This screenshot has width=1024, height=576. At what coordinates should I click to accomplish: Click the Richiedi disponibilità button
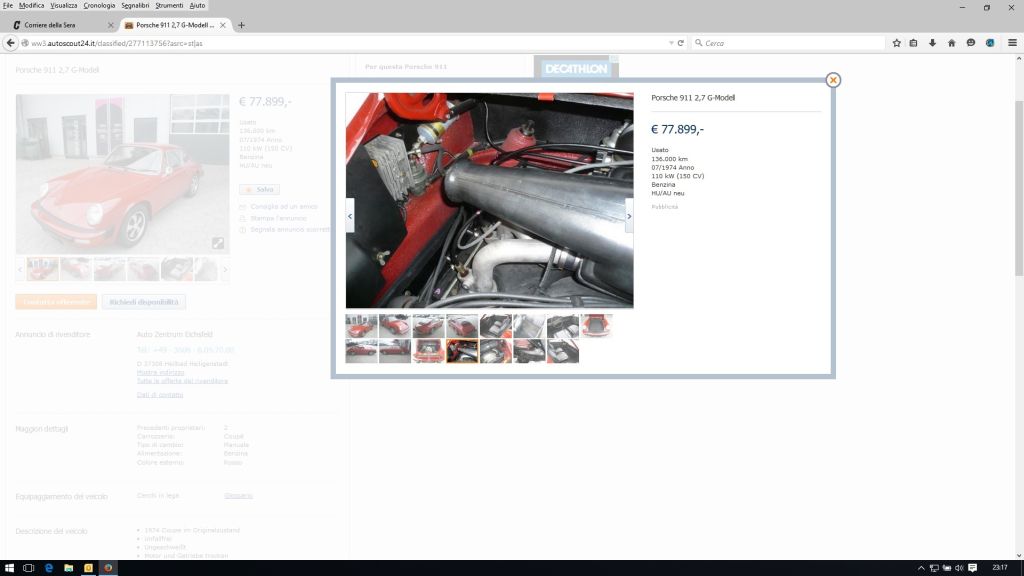(144, 302)
